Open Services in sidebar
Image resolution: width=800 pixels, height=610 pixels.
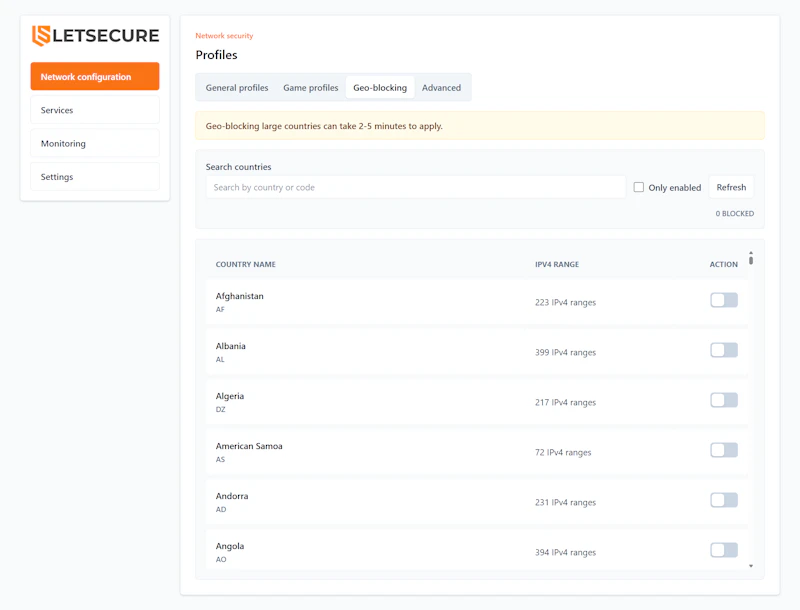click(95, 110)
